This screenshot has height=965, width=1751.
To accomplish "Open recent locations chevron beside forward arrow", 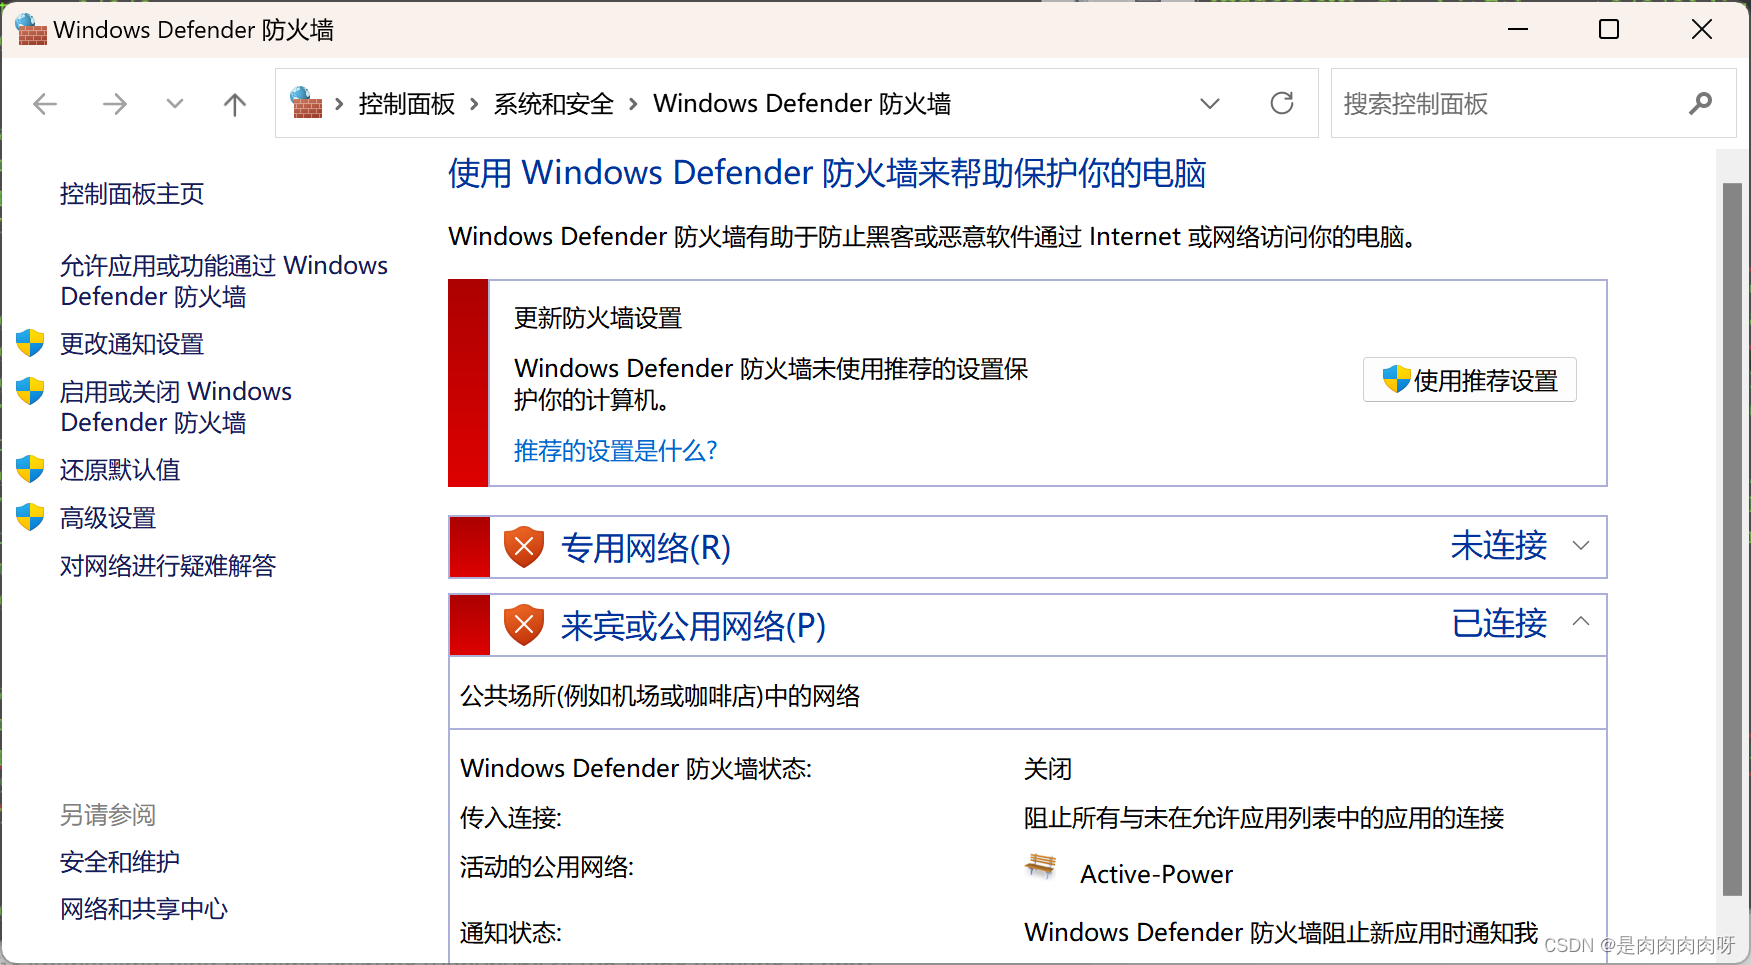I will (175, 104).
